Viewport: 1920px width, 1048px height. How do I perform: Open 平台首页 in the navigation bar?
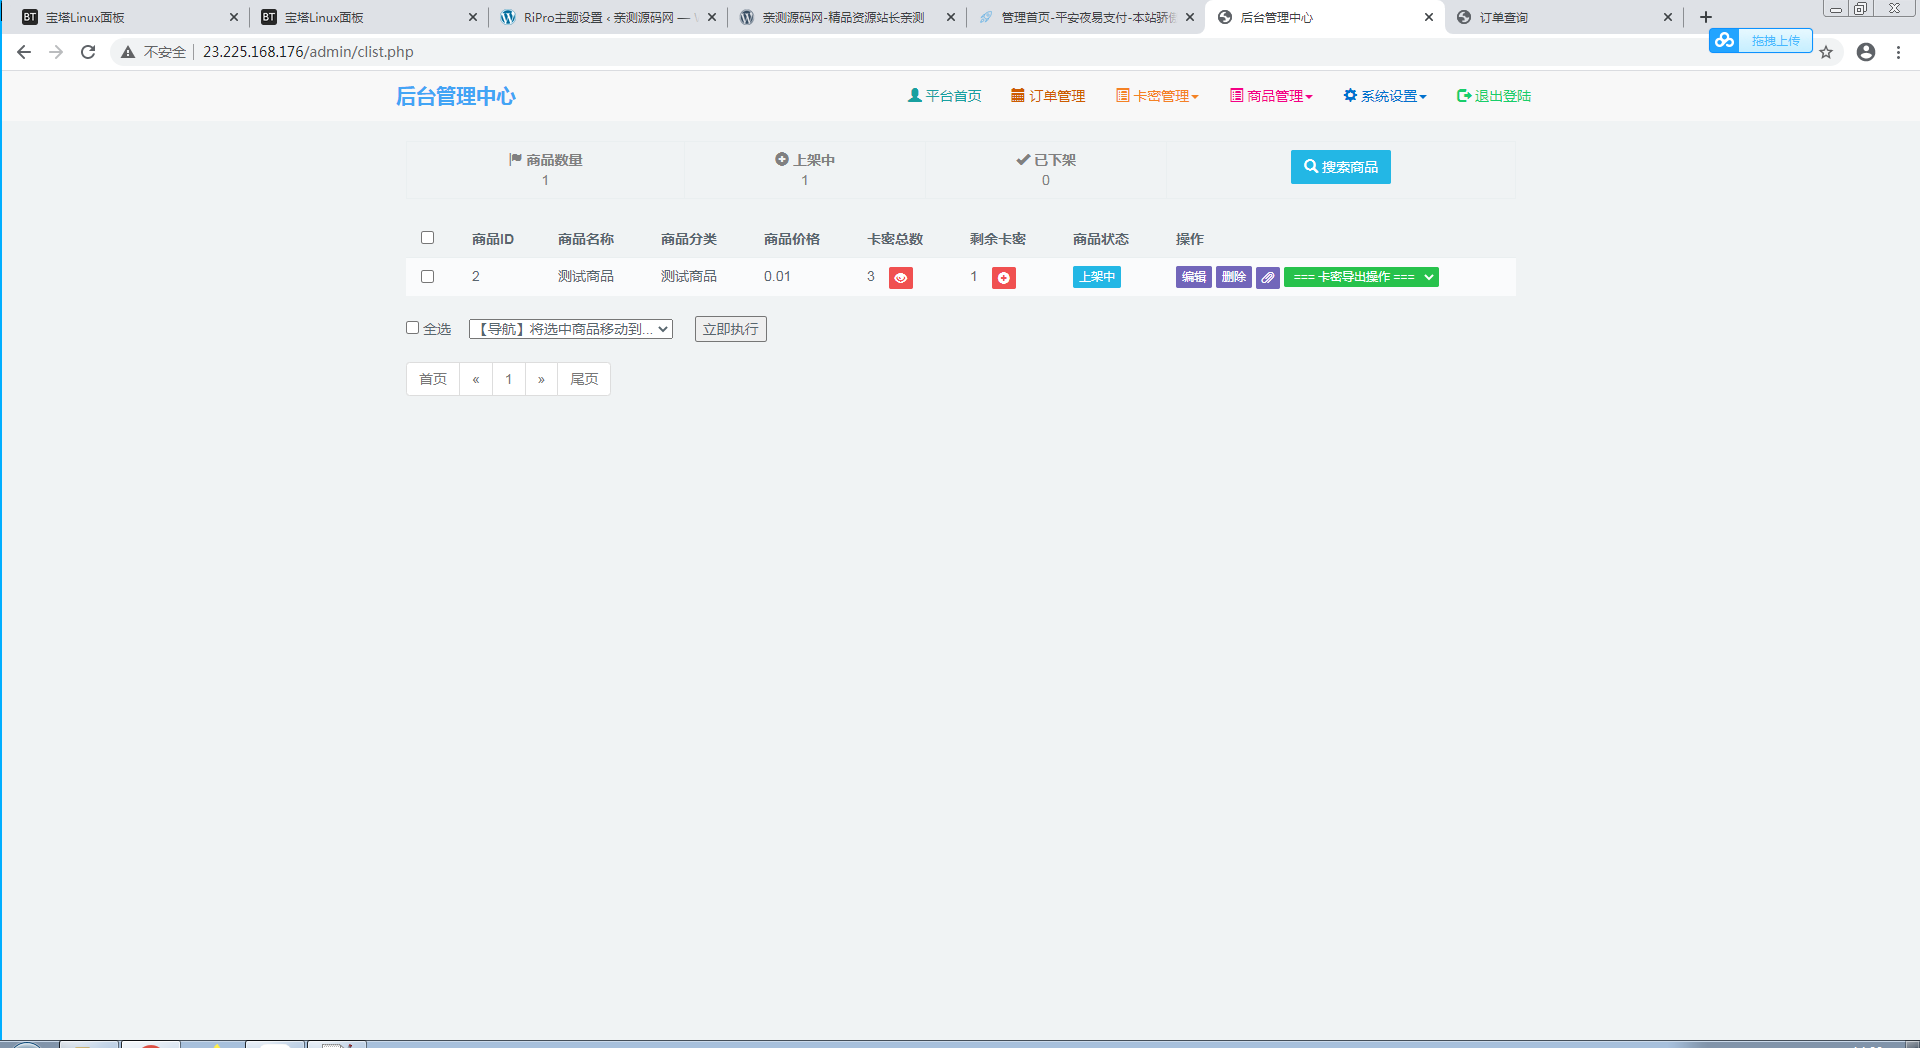944,96
